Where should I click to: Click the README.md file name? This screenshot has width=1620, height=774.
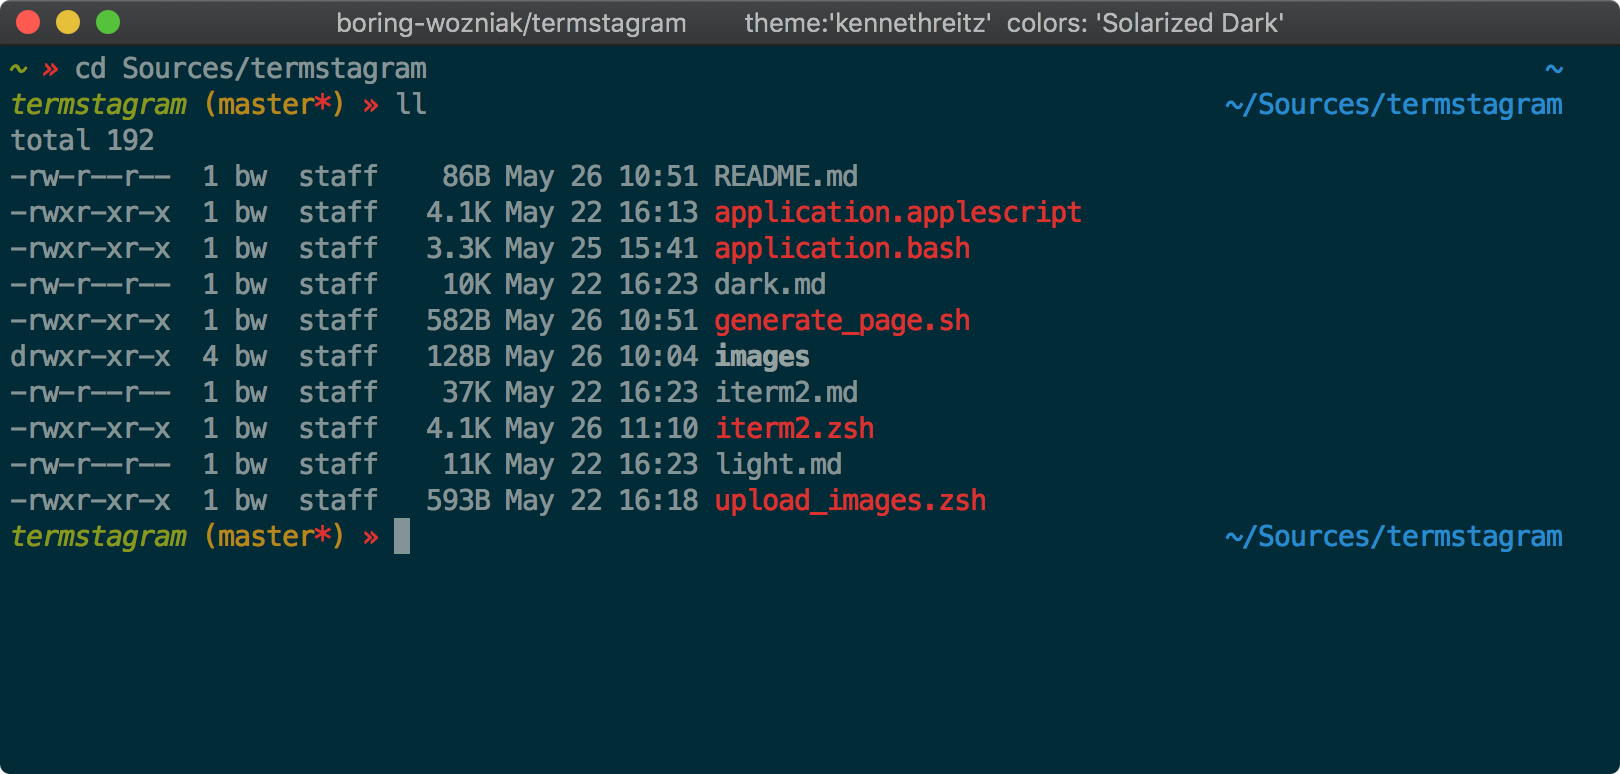(785, 177)
